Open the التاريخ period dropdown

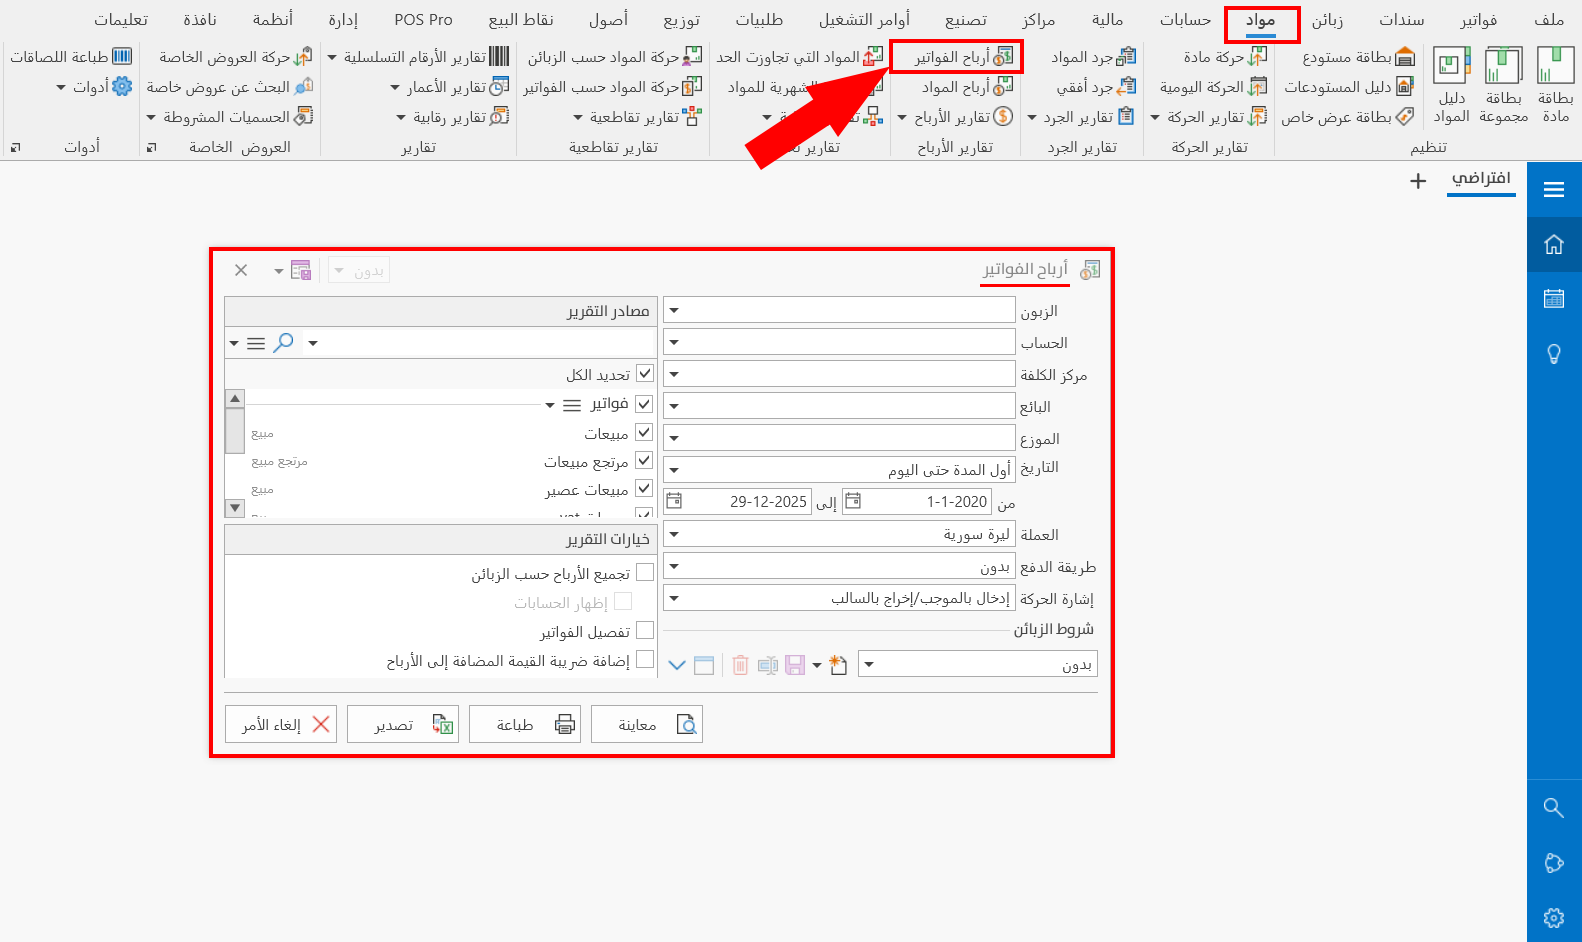[674, 470]
